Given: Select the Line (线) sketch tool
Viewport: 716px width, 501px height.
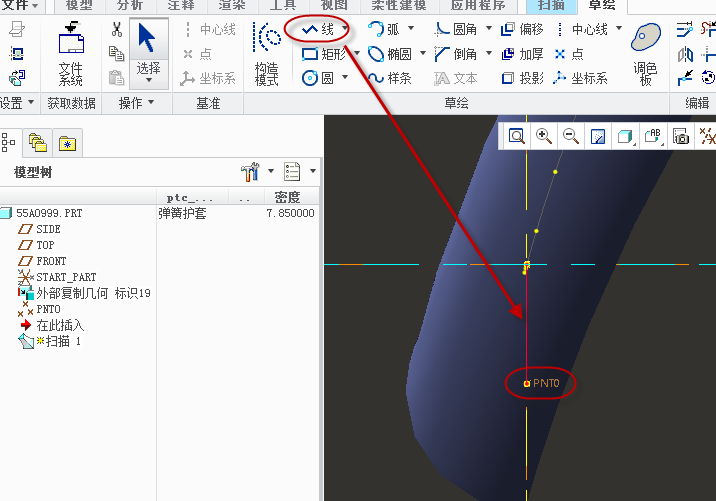Looking at the screenshot, I should pos(318,30).
